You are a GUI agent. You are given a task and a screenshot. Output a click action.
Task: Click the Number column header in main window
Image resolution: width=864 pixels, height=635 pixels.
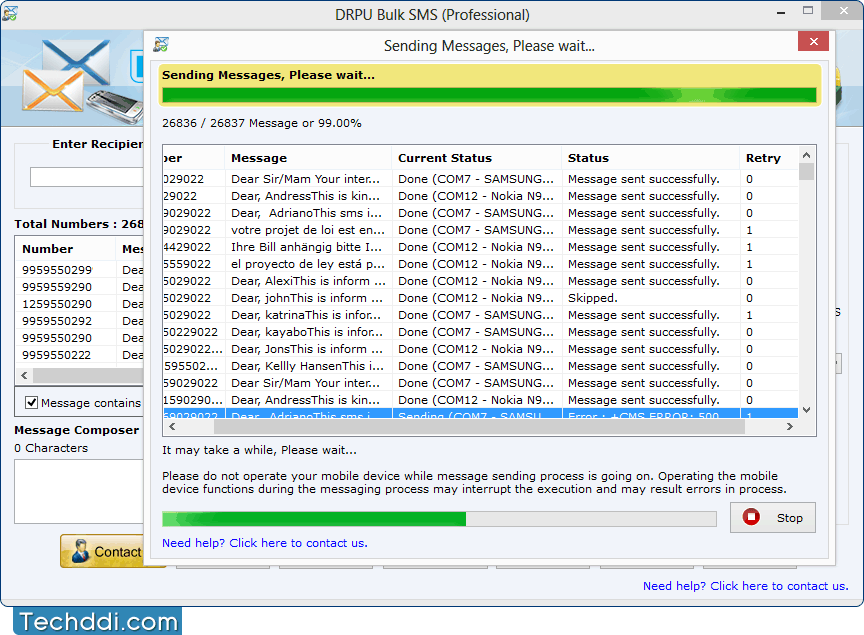pyautogui.click(x=65, y=249)
